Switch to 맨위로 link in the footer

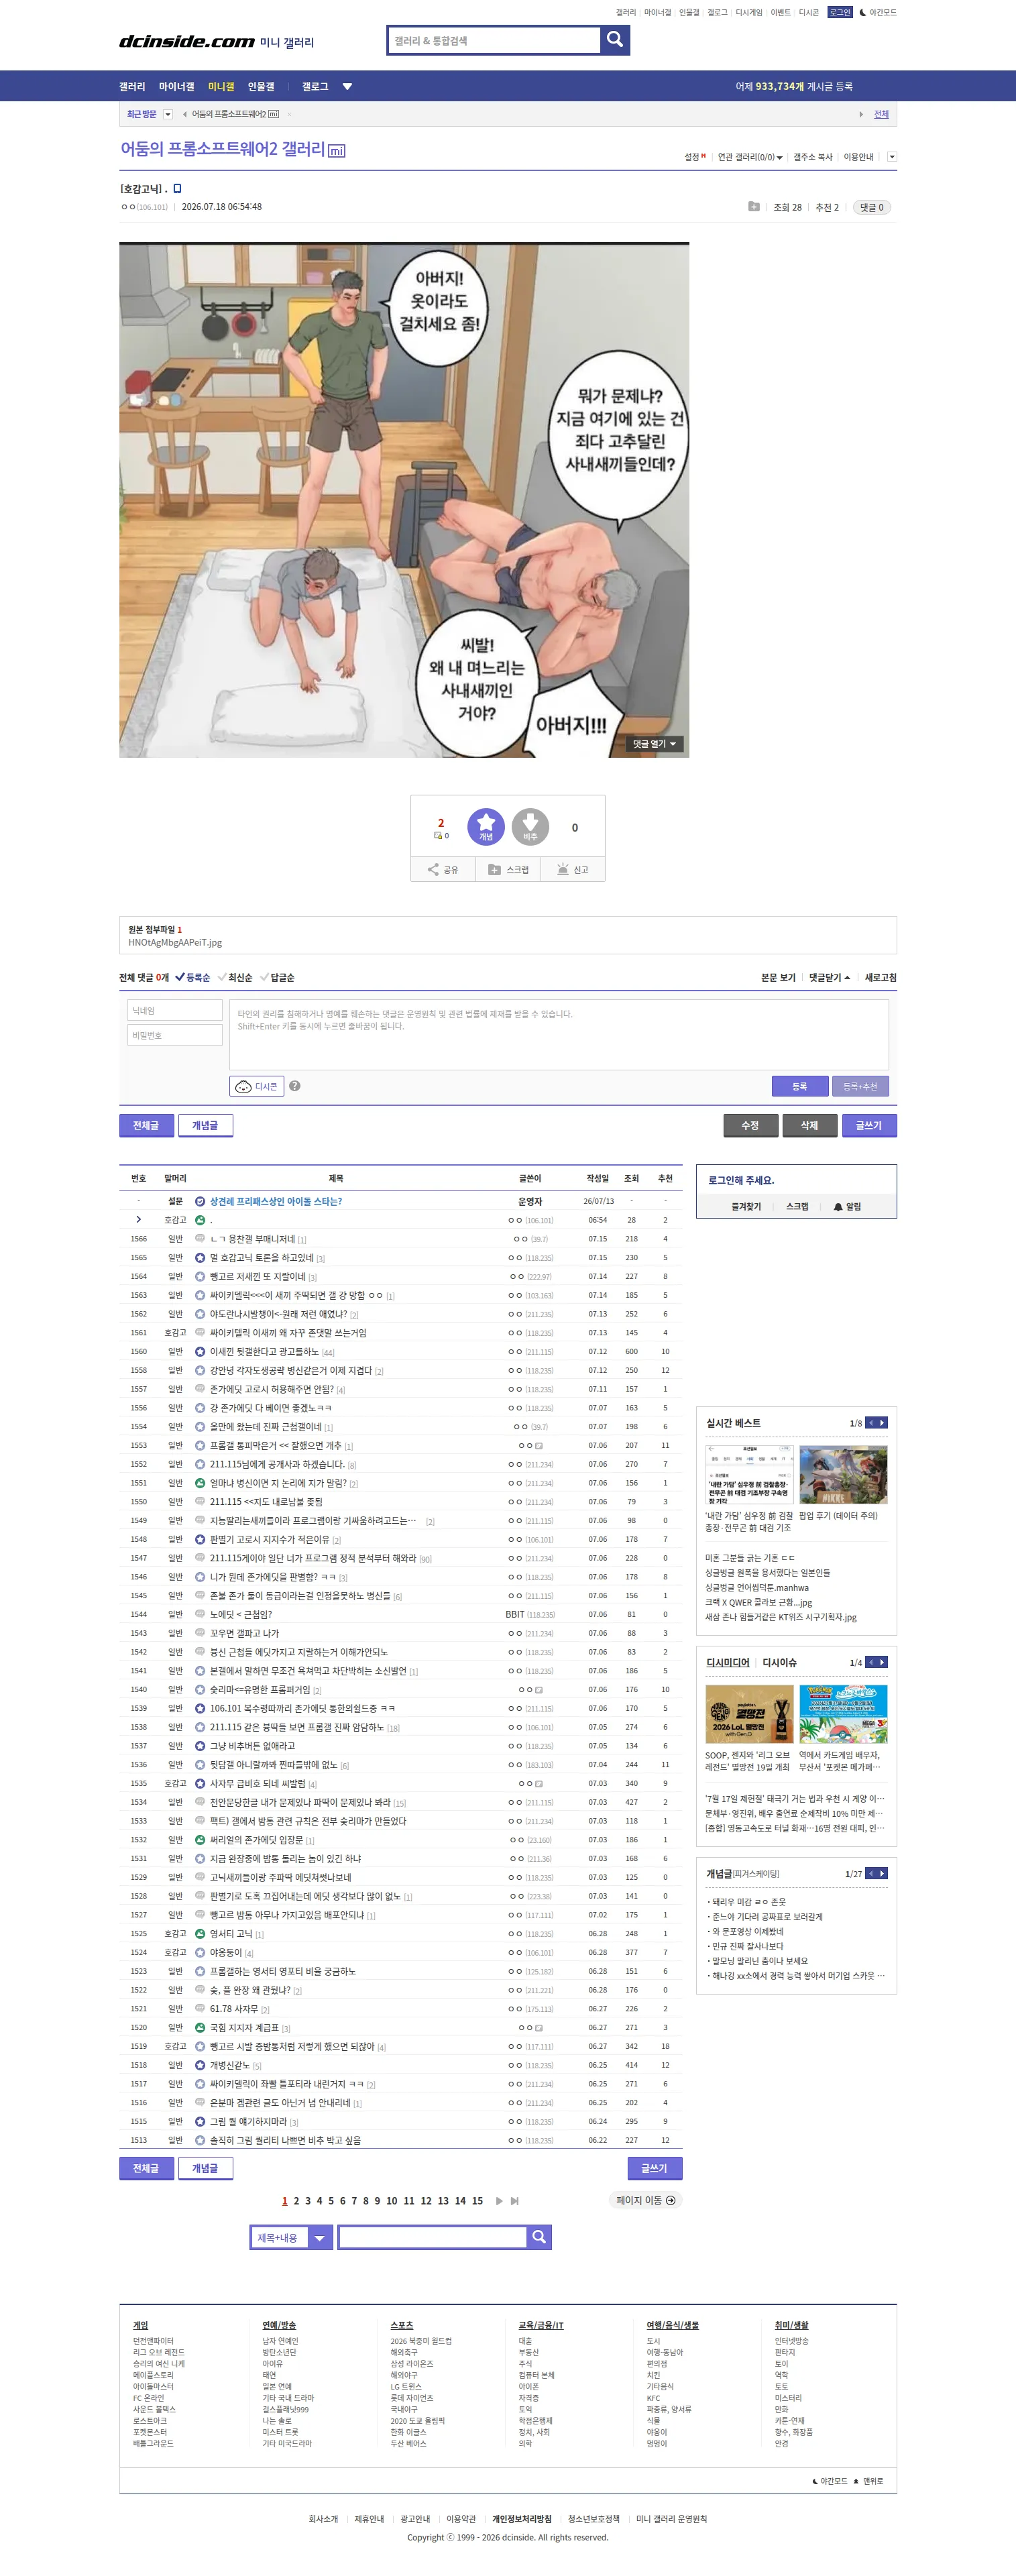[868, 2480]
